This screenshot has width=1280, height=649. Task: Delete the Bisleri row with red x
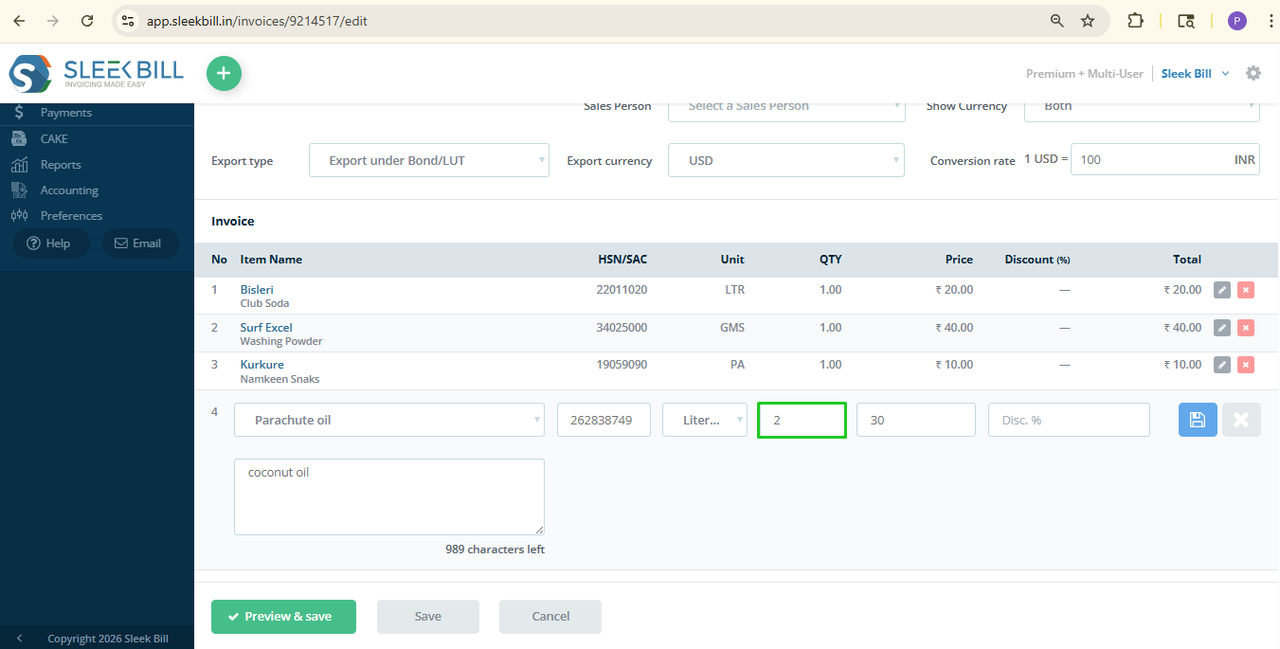pos(1245,290)
